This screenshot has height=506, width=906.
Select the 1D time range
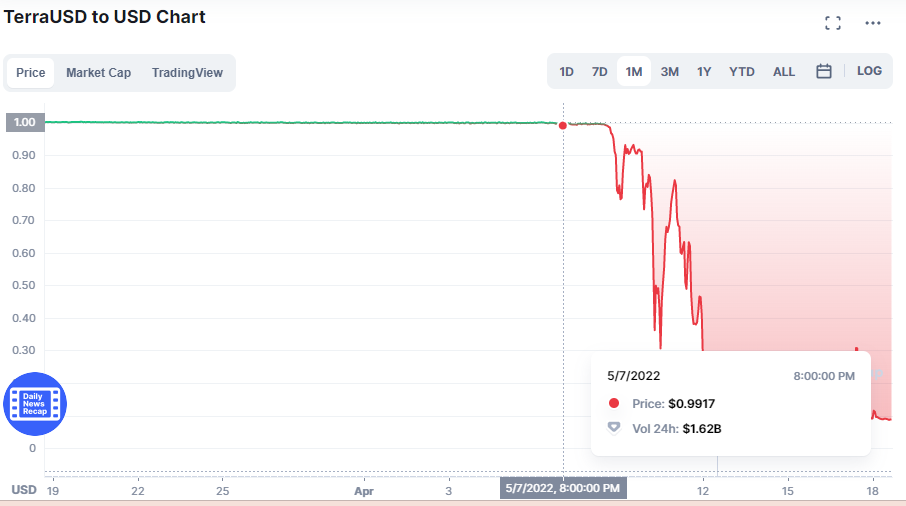pos(566,72)
